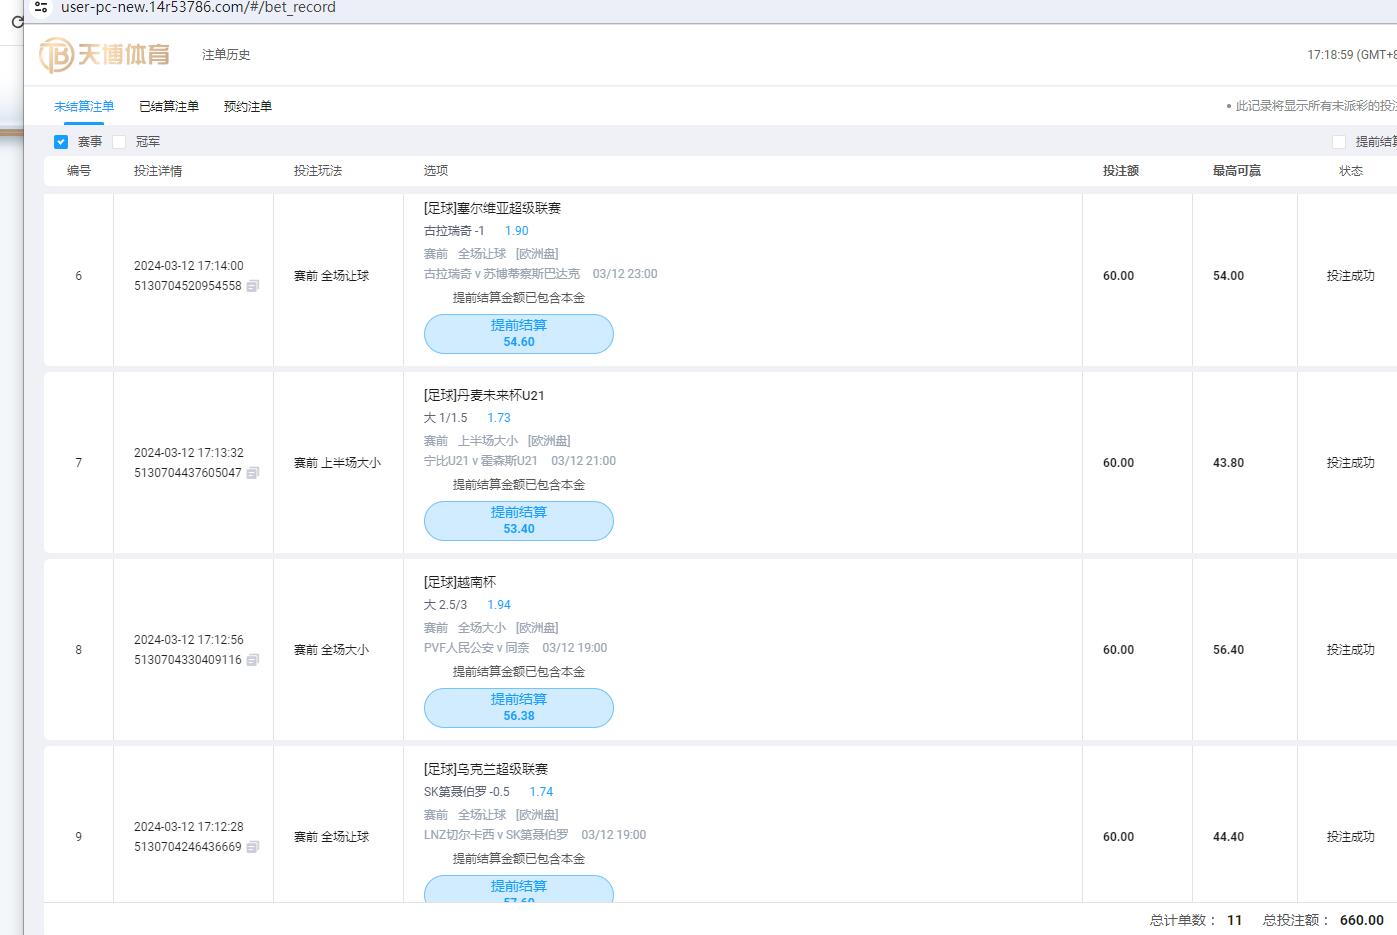The width and height of the screenshot is (1397, 935).
Task: Switch to 预约注单 tab
Action: 248,106
